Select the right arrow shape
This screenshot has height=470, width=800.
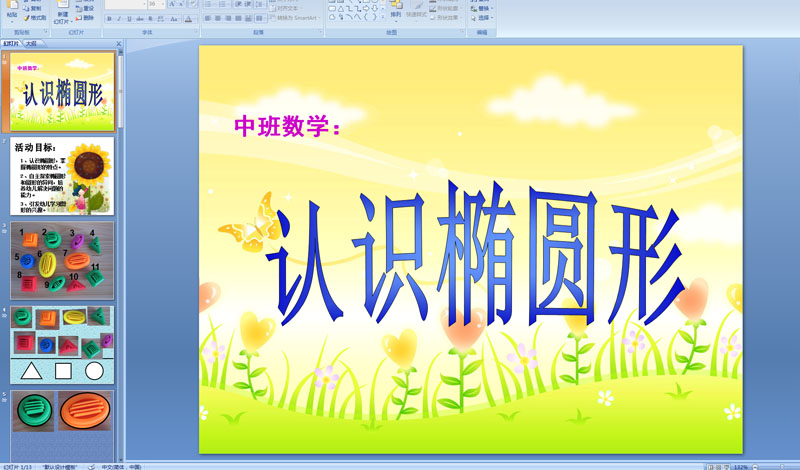(x=366, y=9)
